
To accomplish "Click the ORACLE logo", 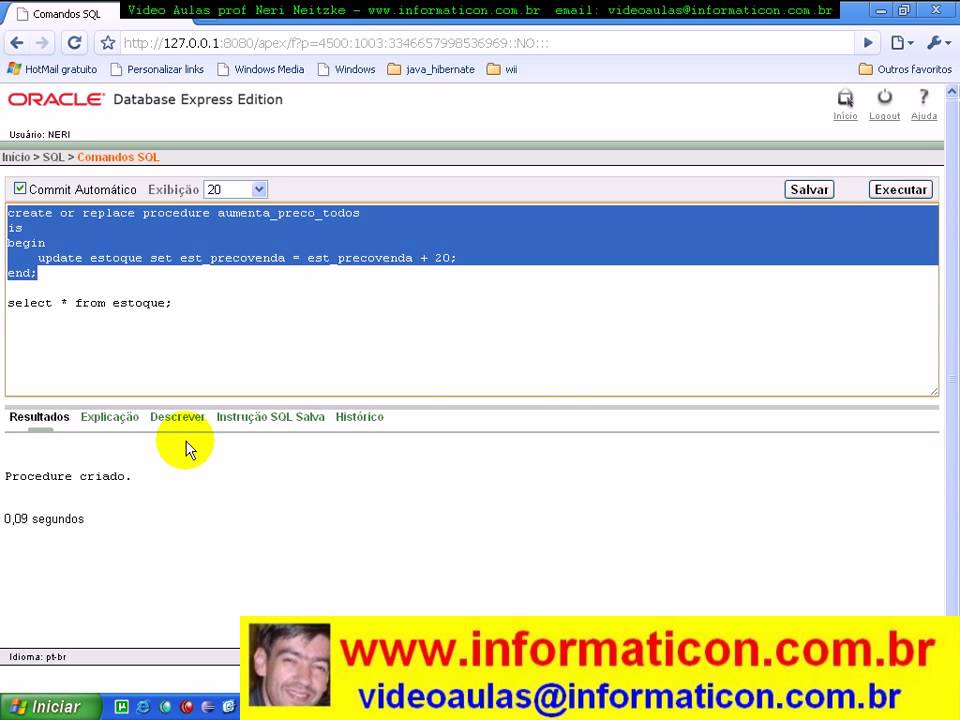I will 56,99.
